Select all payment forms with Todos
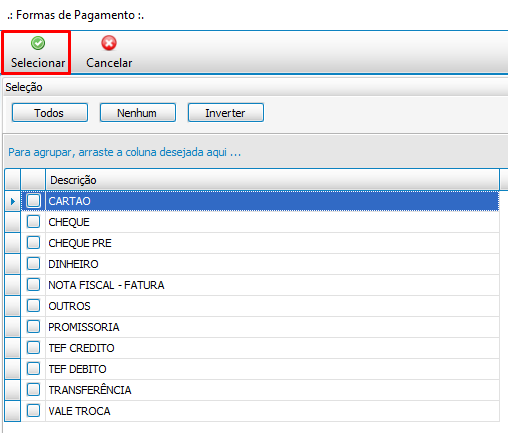Image resolution: width=508 pixels, height=433 pixels. (x=50, y=113)
